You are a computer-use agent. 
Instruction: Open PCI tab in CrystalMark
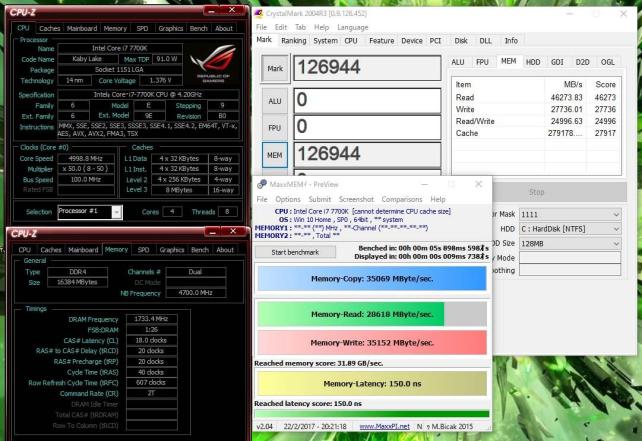tap(435, 41)
